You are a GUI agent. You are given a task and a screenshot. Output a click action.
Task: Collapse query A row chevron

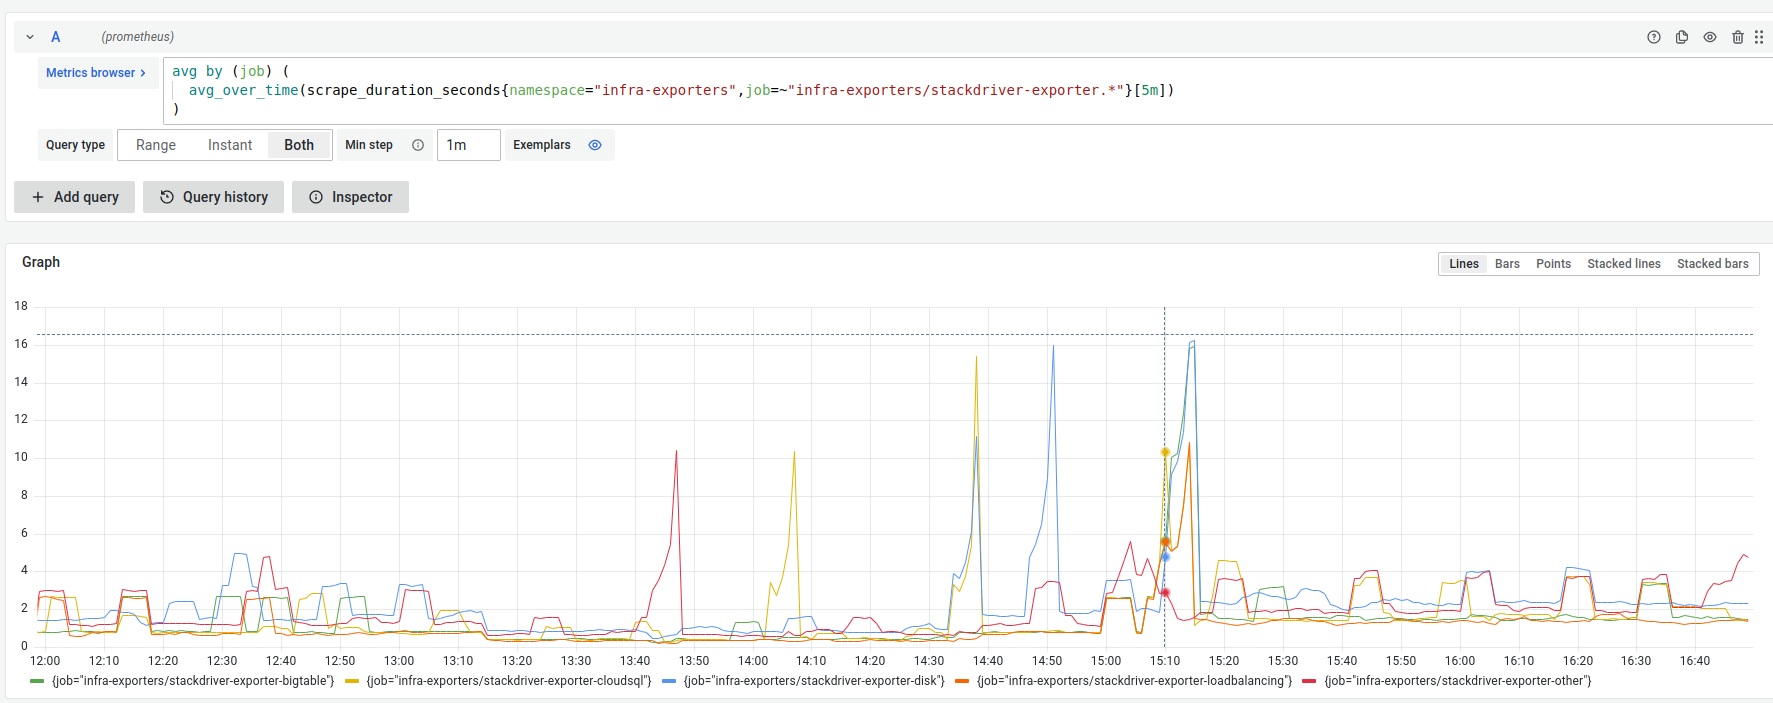pos(30,37)
